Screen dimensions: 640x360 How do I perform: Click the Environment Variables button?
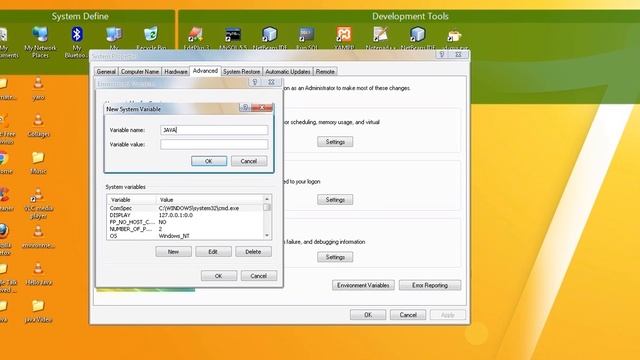click(363, 285)
